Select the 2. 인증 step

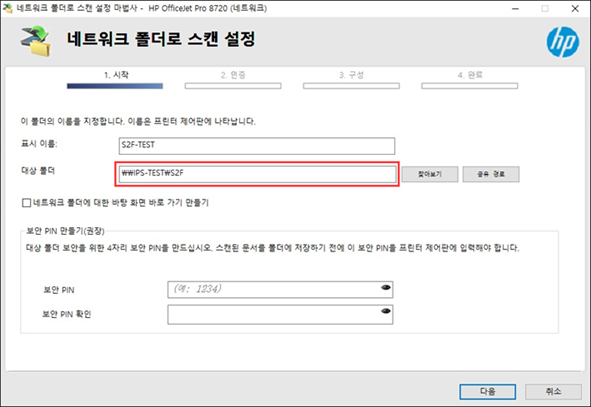click(233, 75)
